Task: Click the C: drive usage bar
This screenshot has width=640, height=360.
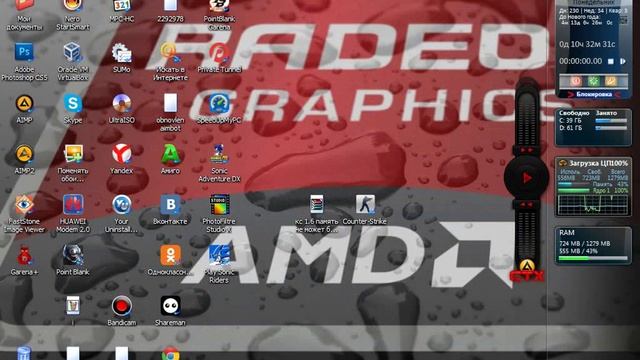Action: click(x=611, y=120)
